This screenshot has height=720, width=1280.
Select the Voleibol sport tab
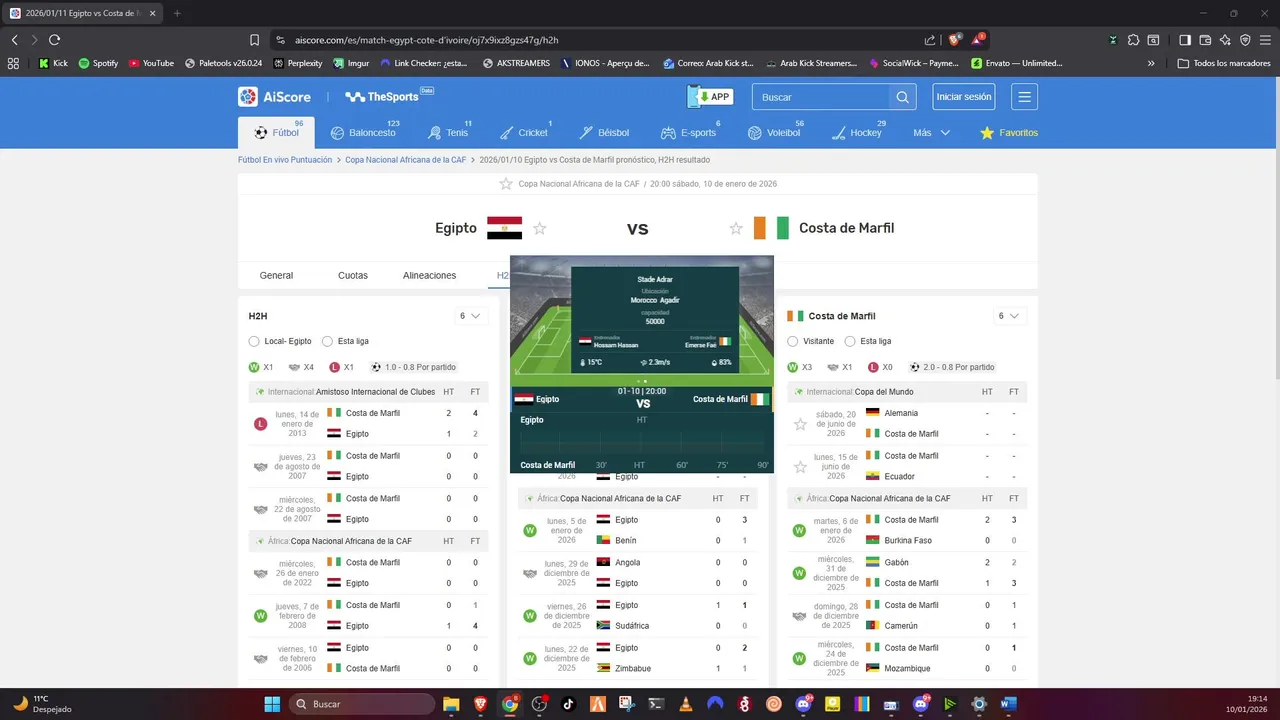(x=773, y=132)
